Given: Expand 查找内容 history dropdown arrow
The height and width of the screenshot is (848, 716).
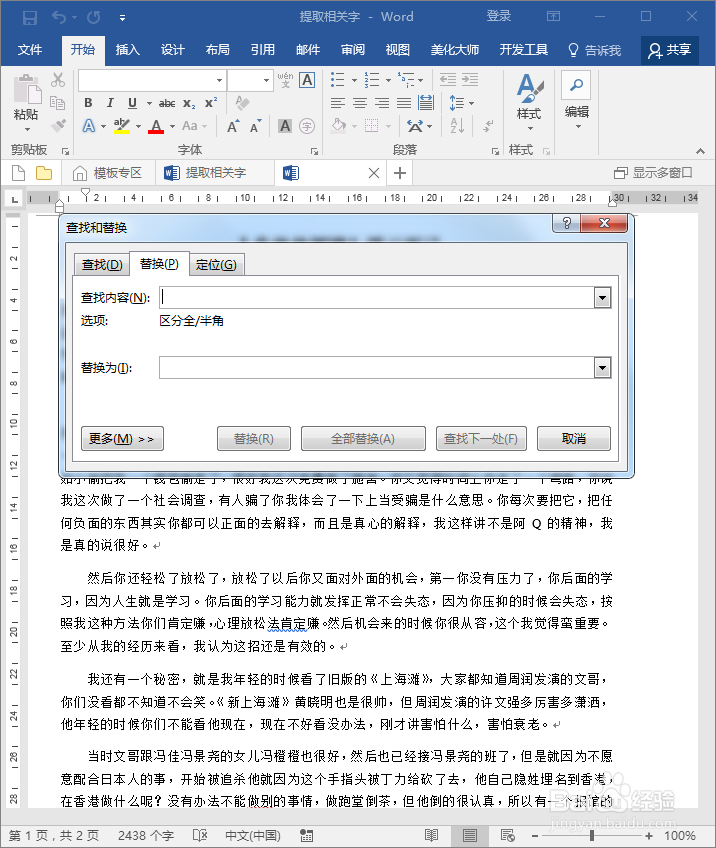Looking at the screenshot, I should [602, 297].
